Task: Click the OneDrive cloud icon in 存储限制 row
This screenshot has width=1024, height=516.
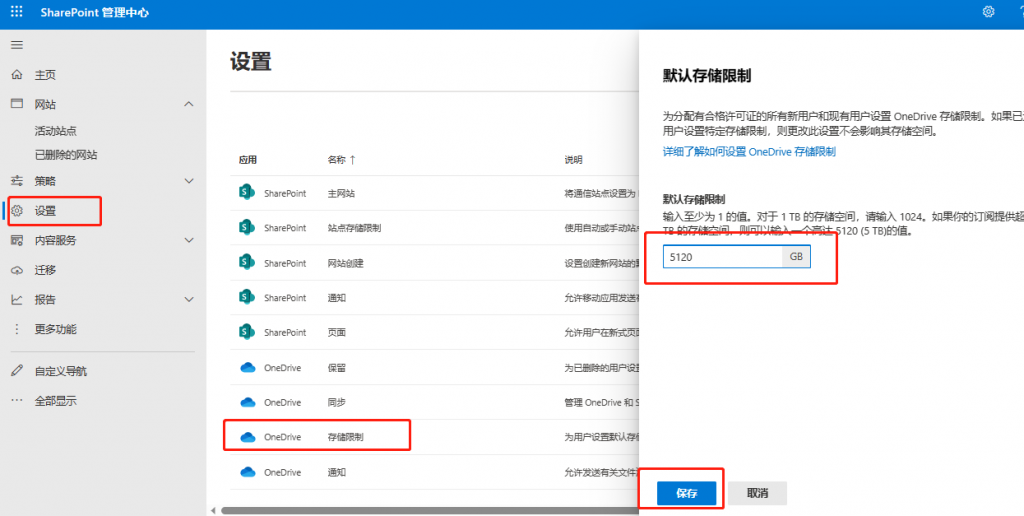Action: point(248,437)
